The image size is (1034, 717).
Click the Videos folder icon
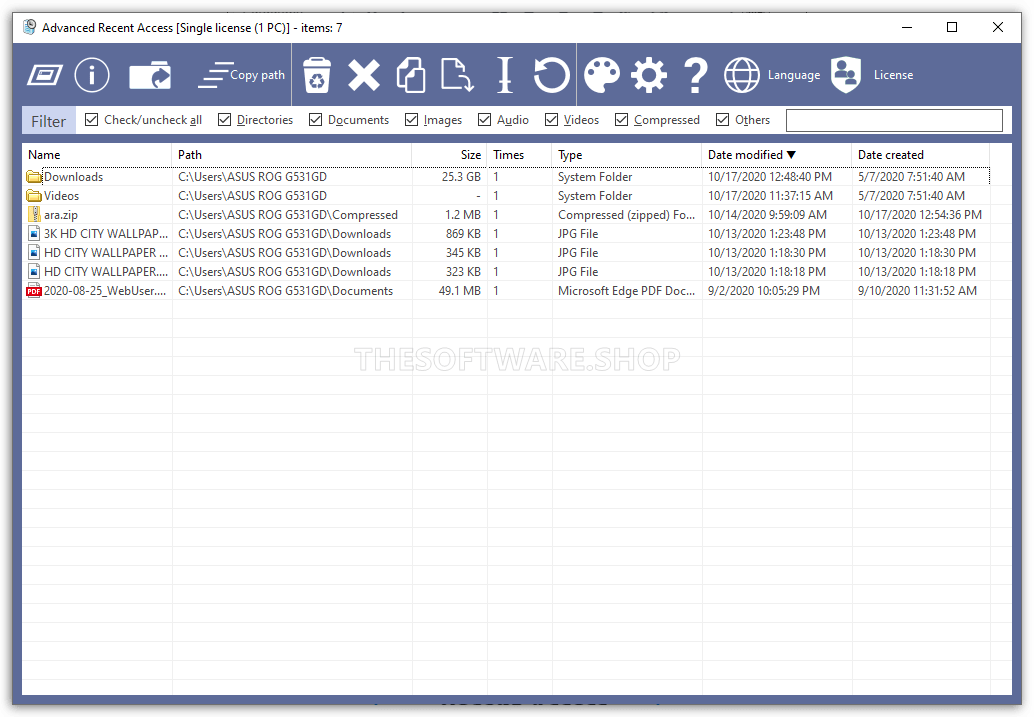pos(34,196)
